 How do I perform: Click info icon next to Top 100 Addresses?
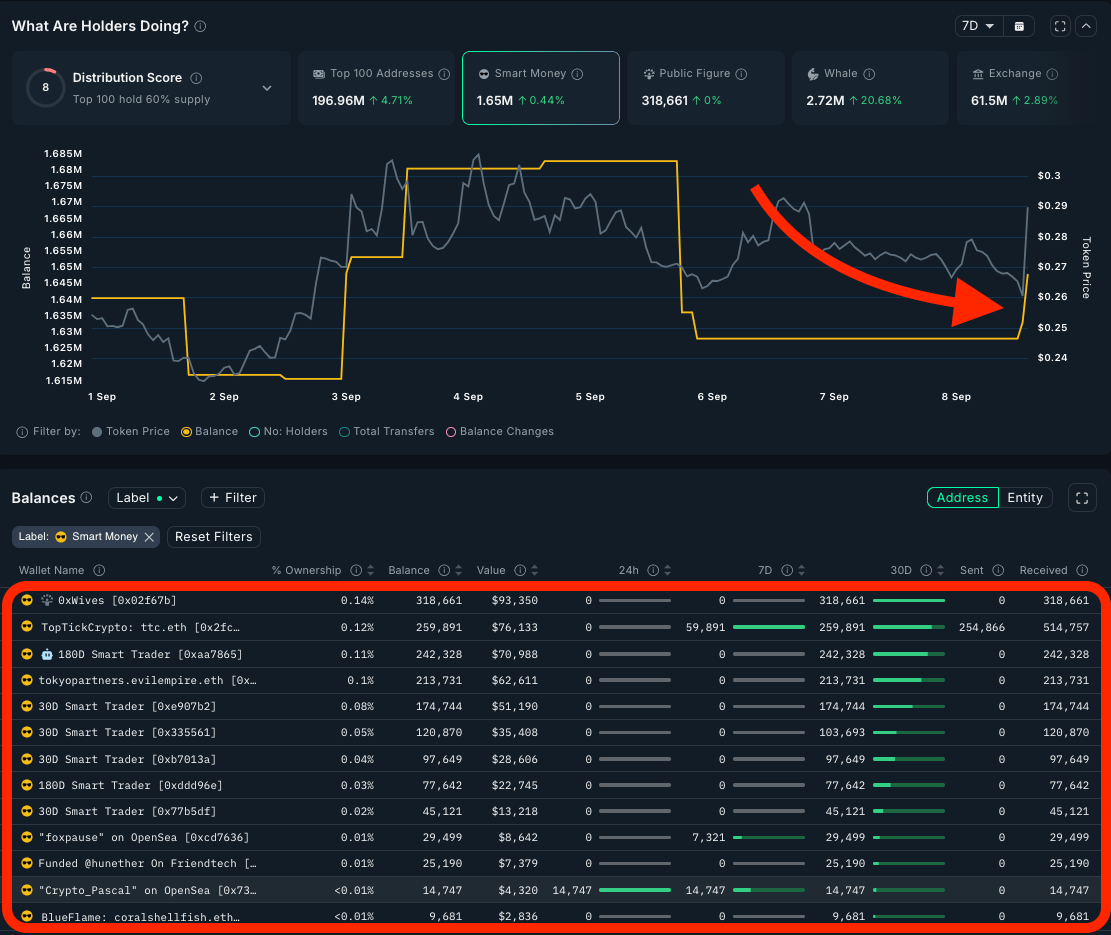[x=444, y=74]
